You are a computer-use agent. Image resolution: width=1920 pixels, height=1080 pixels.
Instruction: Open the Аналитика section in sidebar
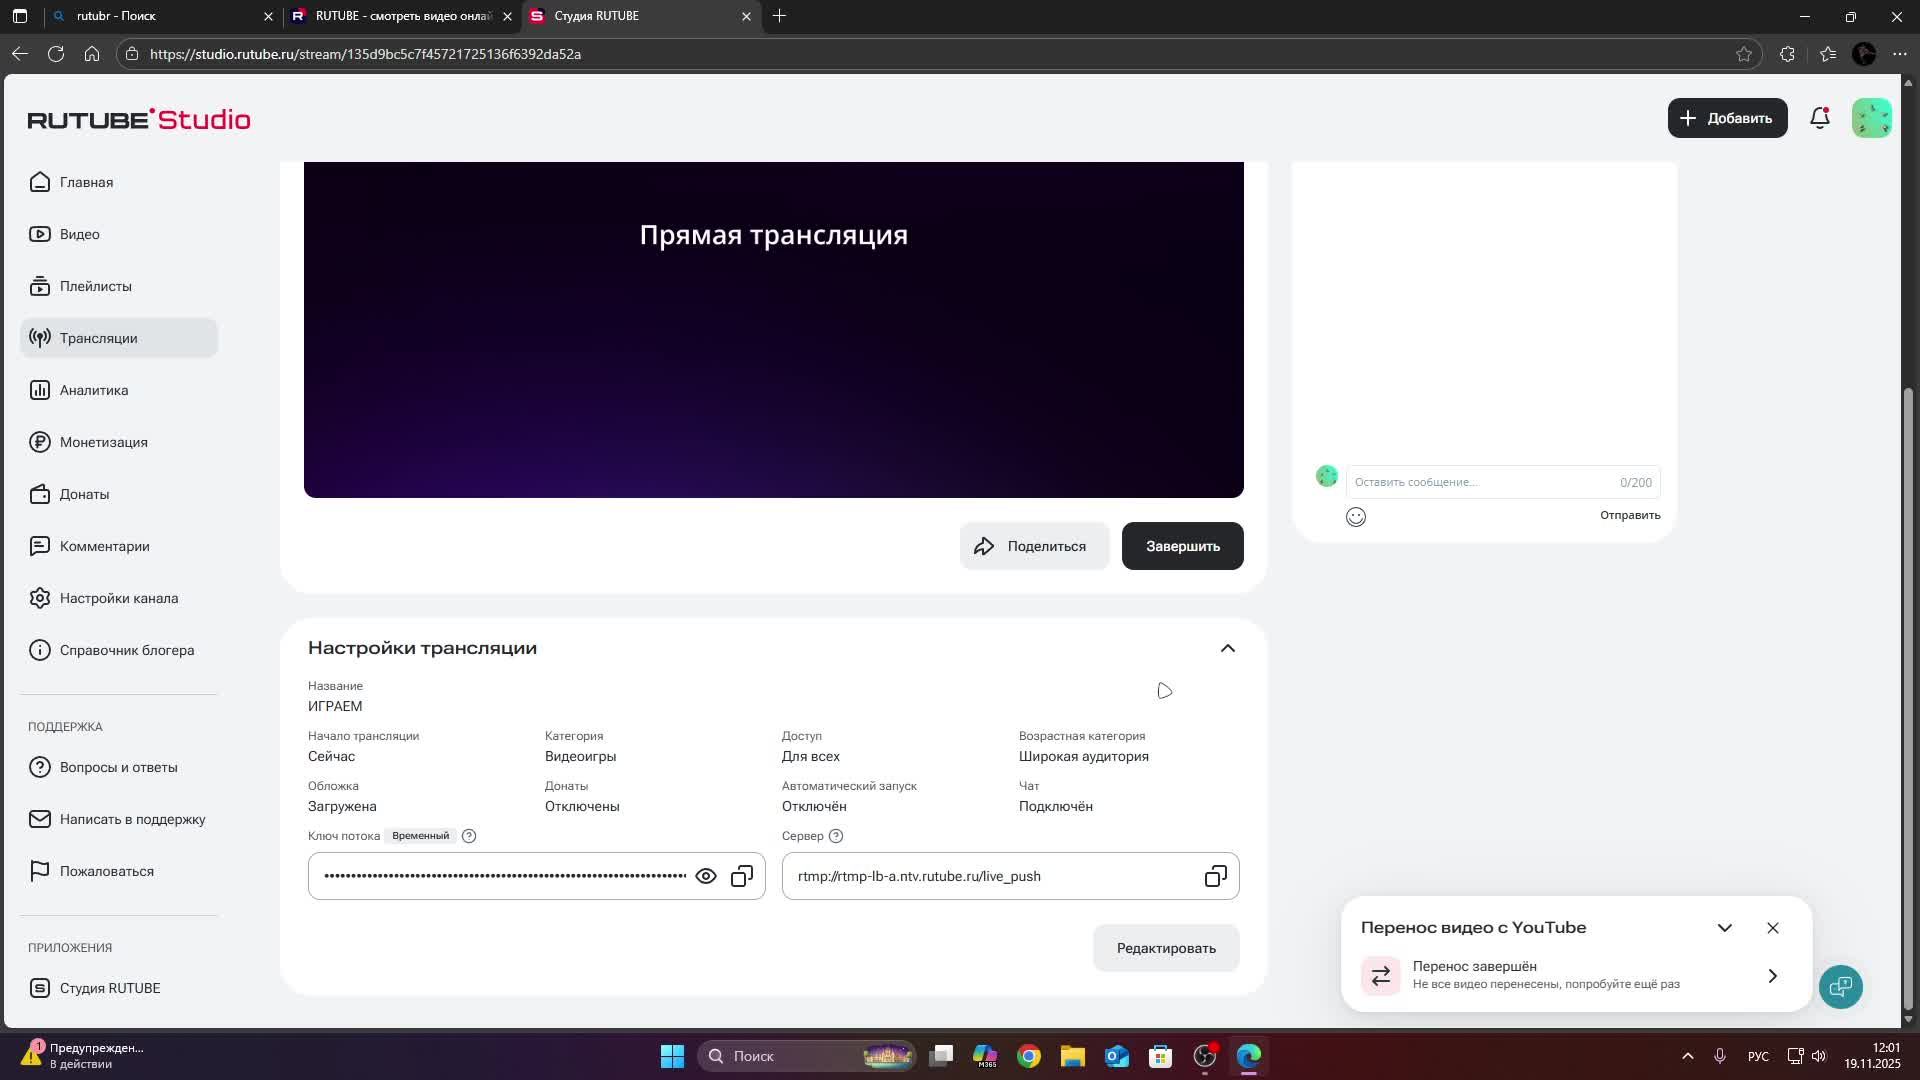click(92, 390)
